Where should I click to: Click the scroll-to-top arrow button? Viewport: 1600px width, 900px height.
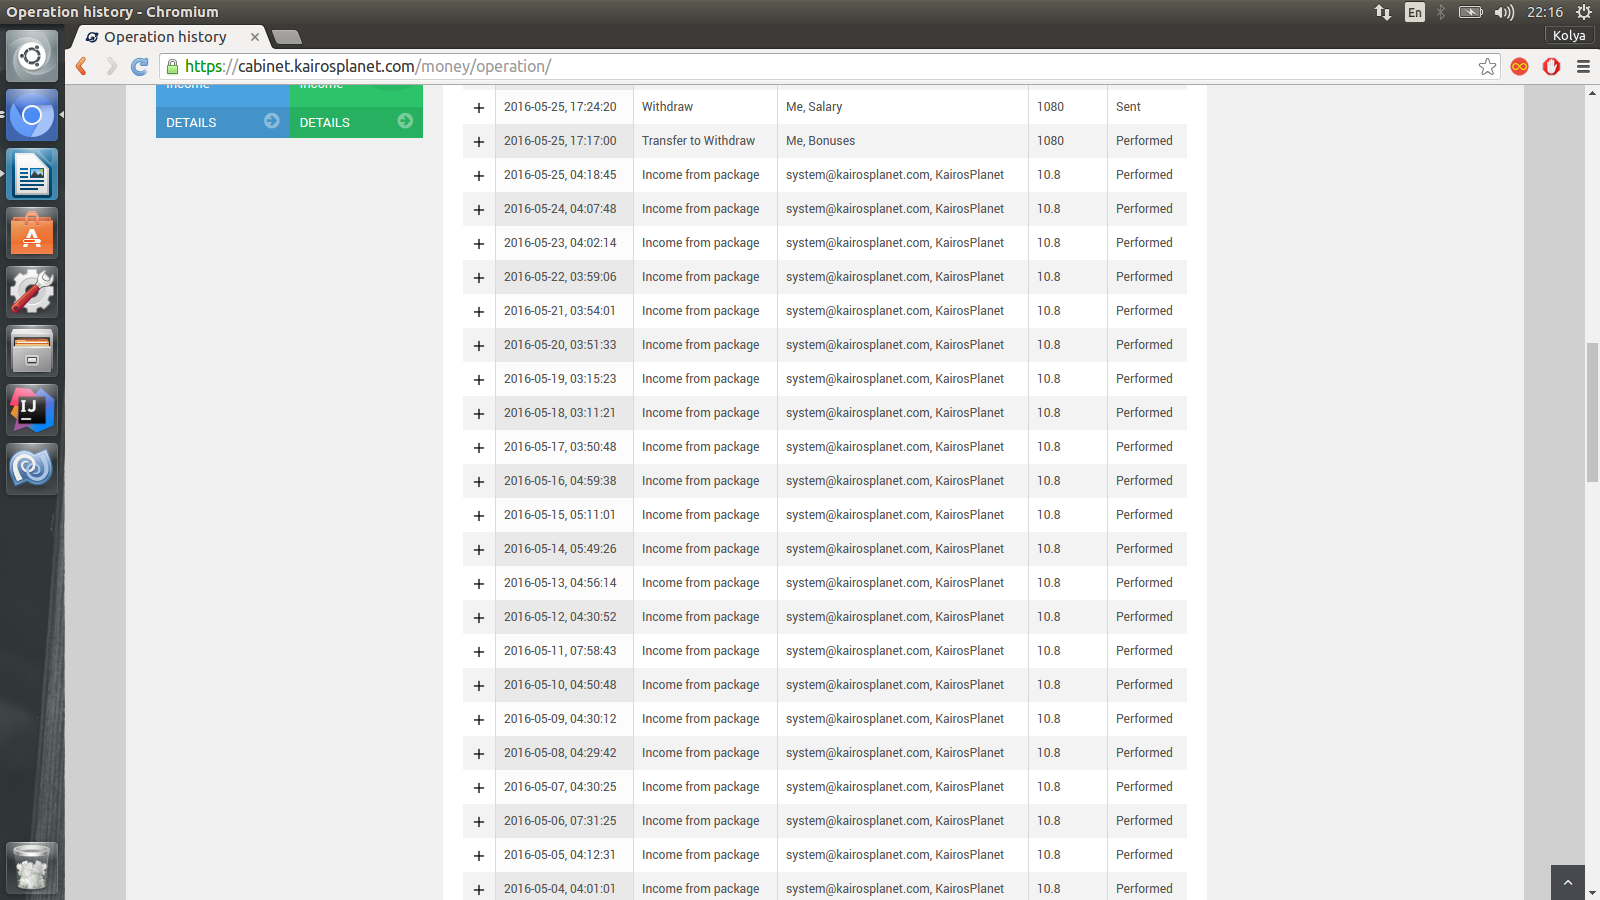(1567, 883)
